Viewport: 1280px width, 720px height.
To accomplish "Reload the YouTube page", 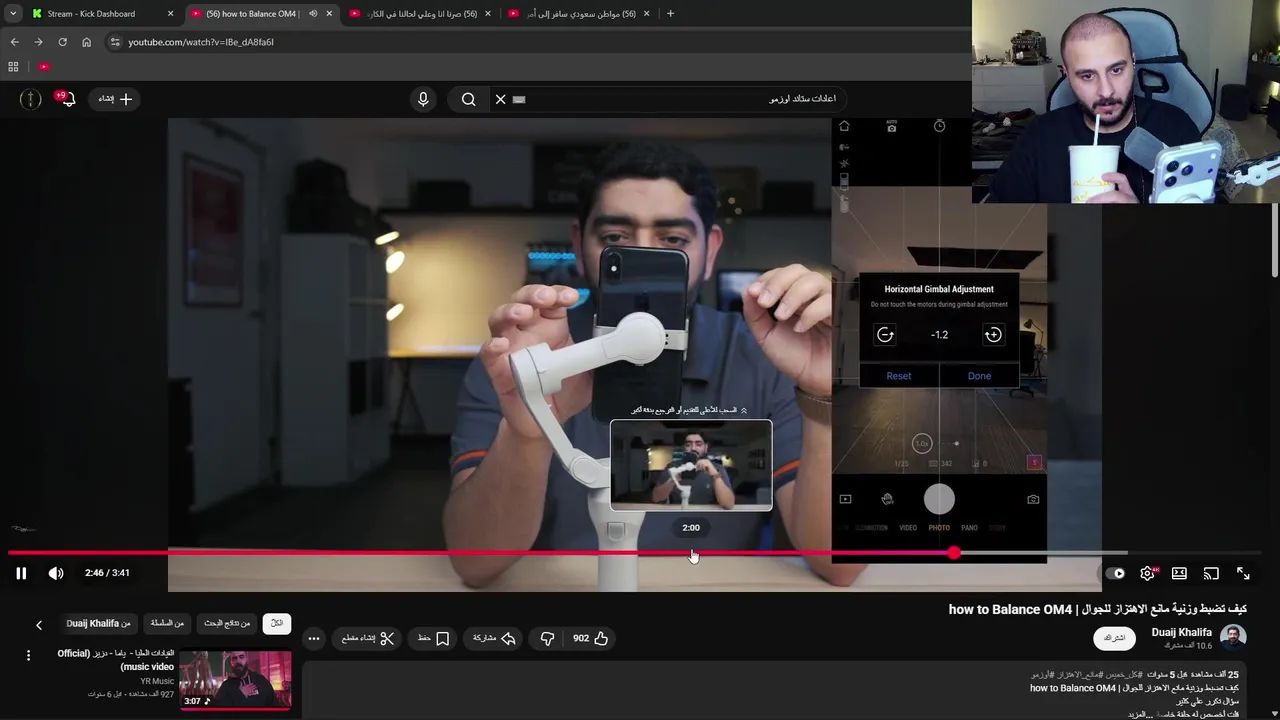I will click(x=62, y=42).
